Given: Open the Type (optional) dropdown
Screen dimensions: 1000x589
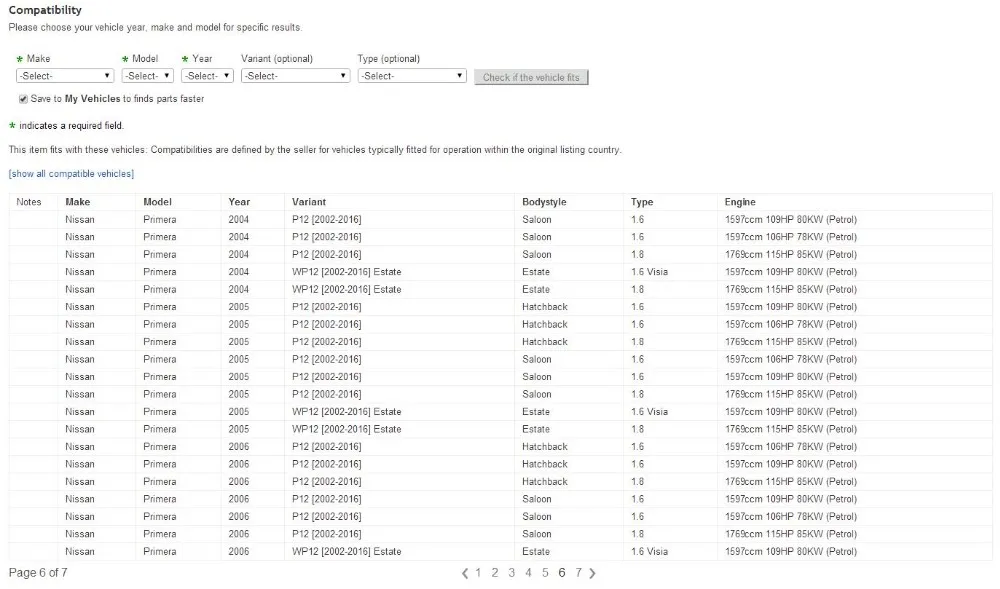Looking at the screenshot, I should tap(412, 76).
